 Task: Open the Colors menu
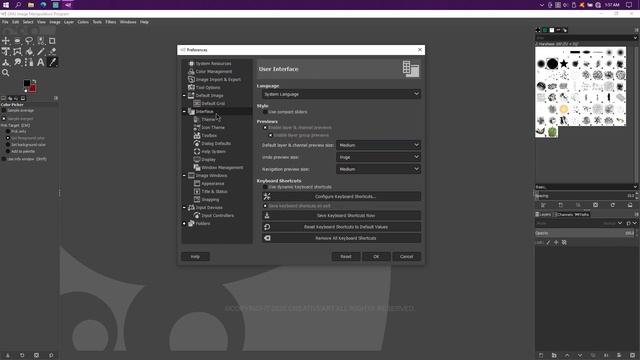coord(83,22)
